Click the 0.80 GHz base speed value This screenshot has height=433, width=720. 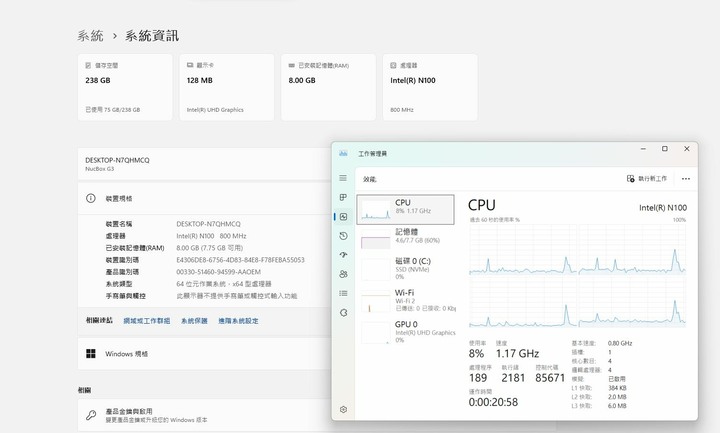tap(620, 343)
